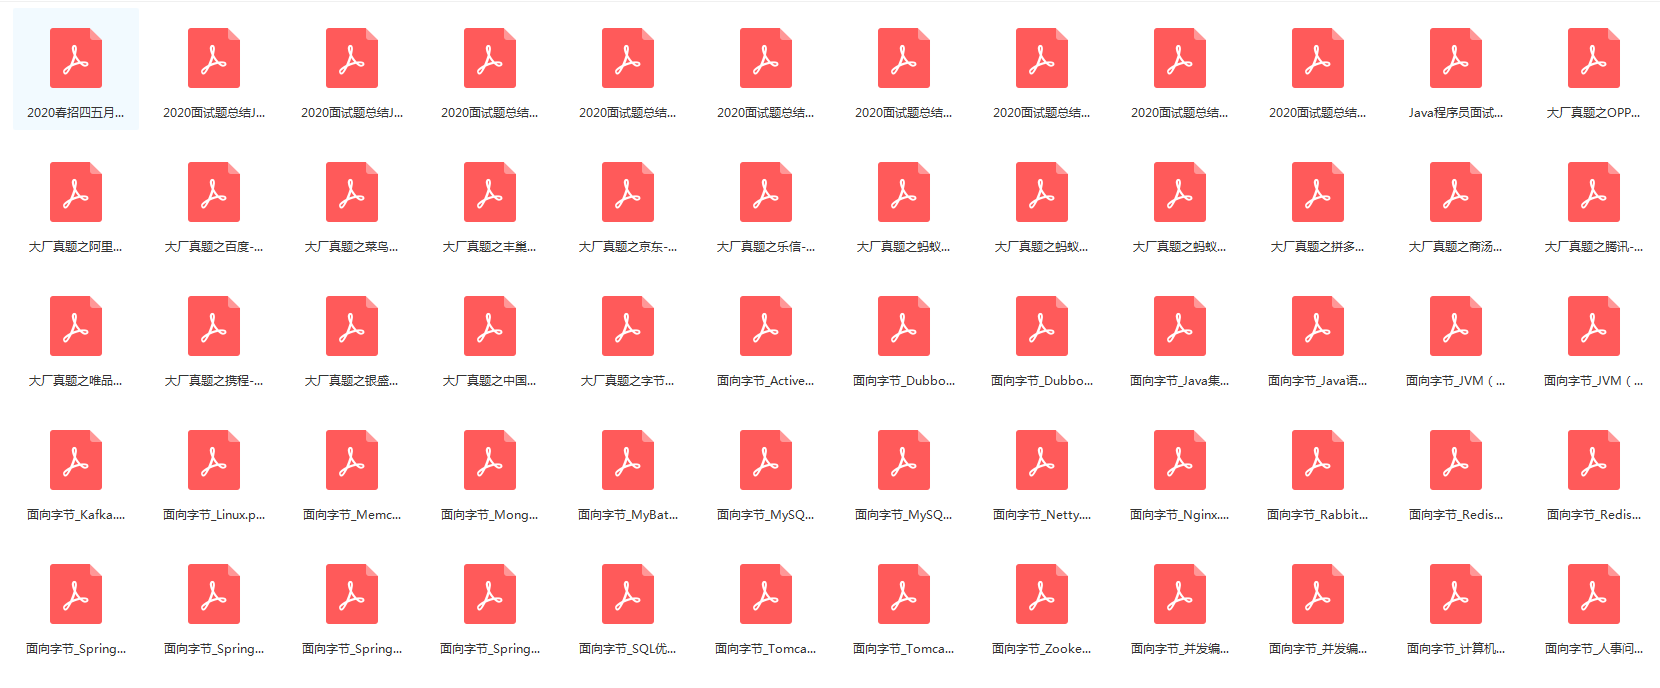
Task: Click the file name 面向字节_Netty....
Action: (x=1042, y=515)
